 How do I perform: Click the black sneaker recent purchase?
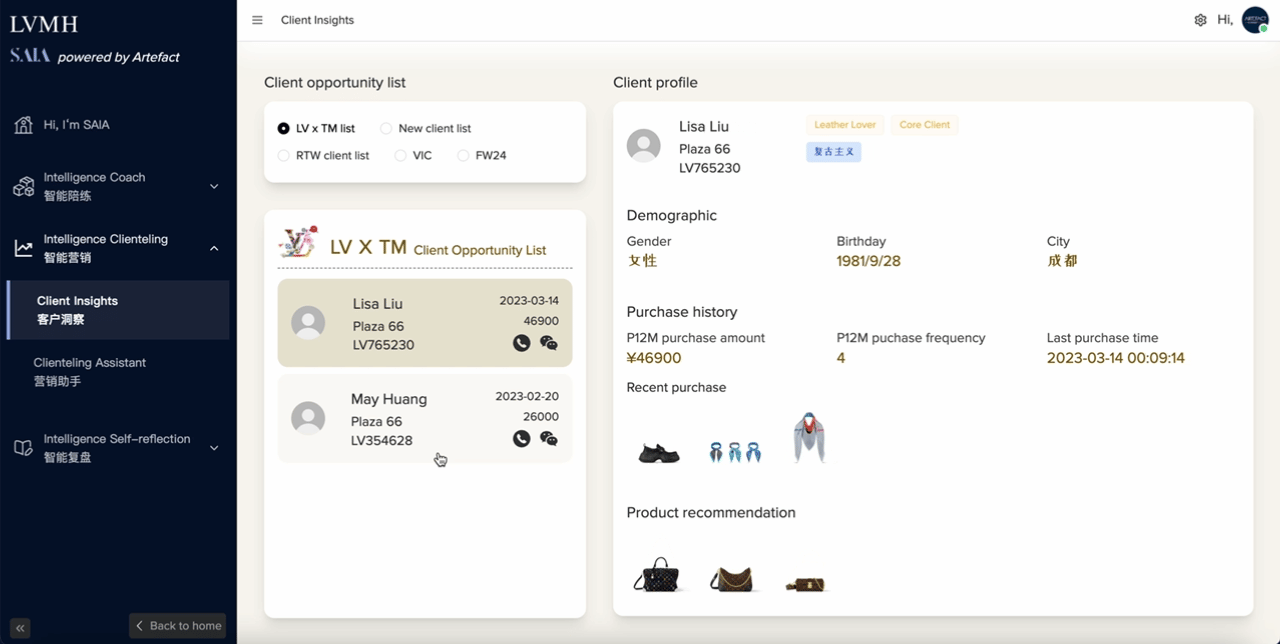click(659, 453)
